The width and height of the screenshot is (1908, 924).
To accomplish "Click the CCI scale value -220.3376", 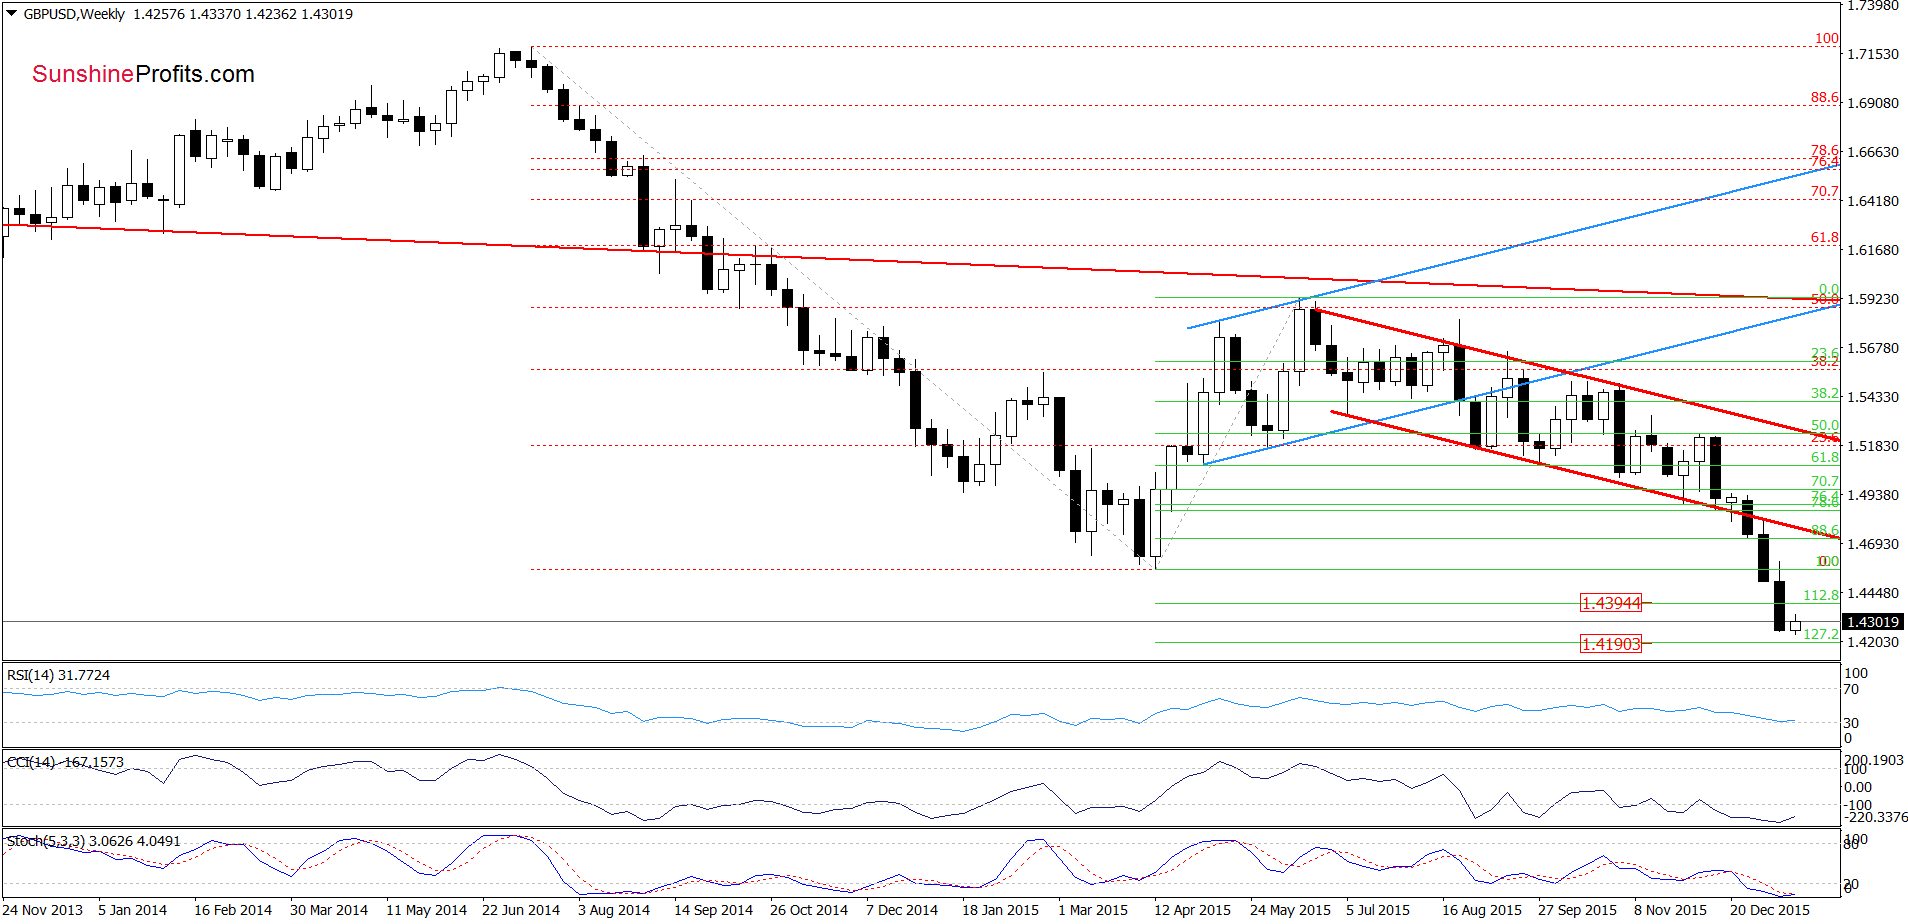I will pos(1876,817).
